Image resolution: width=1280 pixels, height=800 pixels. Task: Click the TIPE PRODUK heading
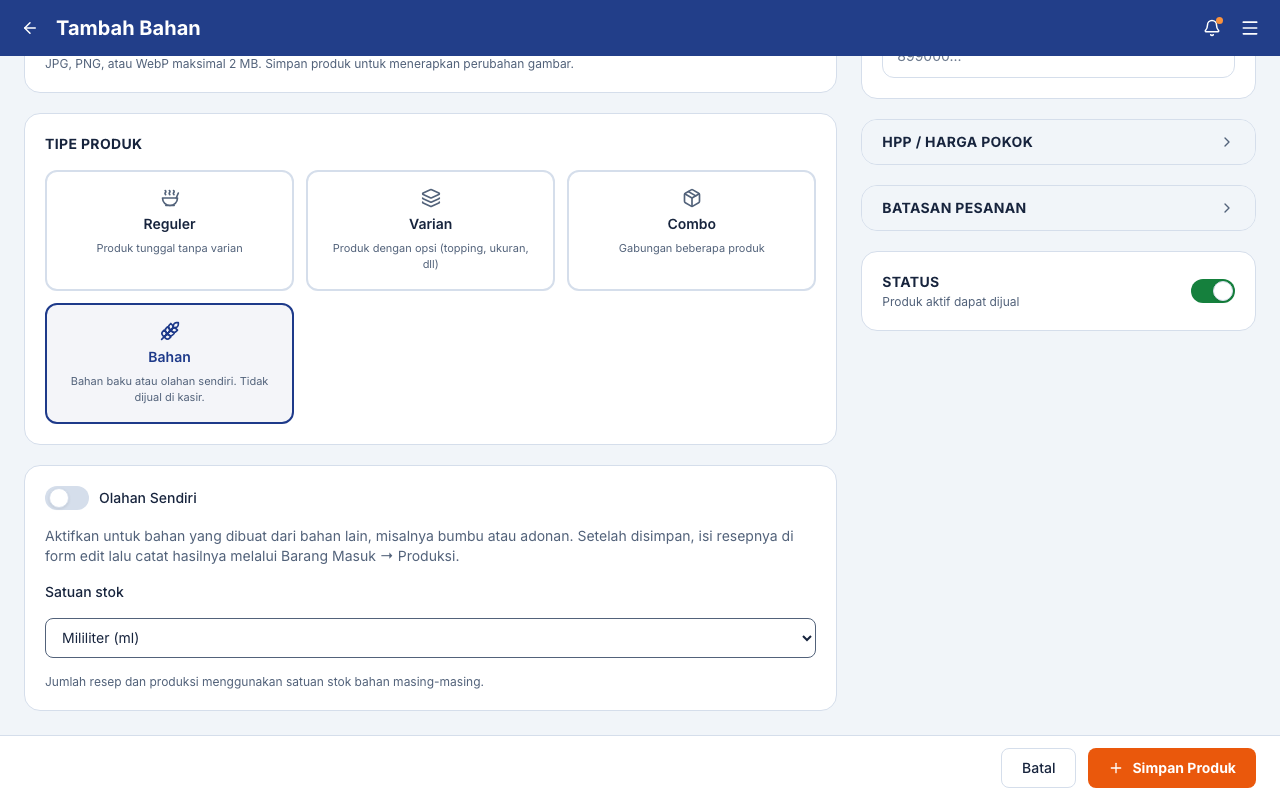coord(94,144)
